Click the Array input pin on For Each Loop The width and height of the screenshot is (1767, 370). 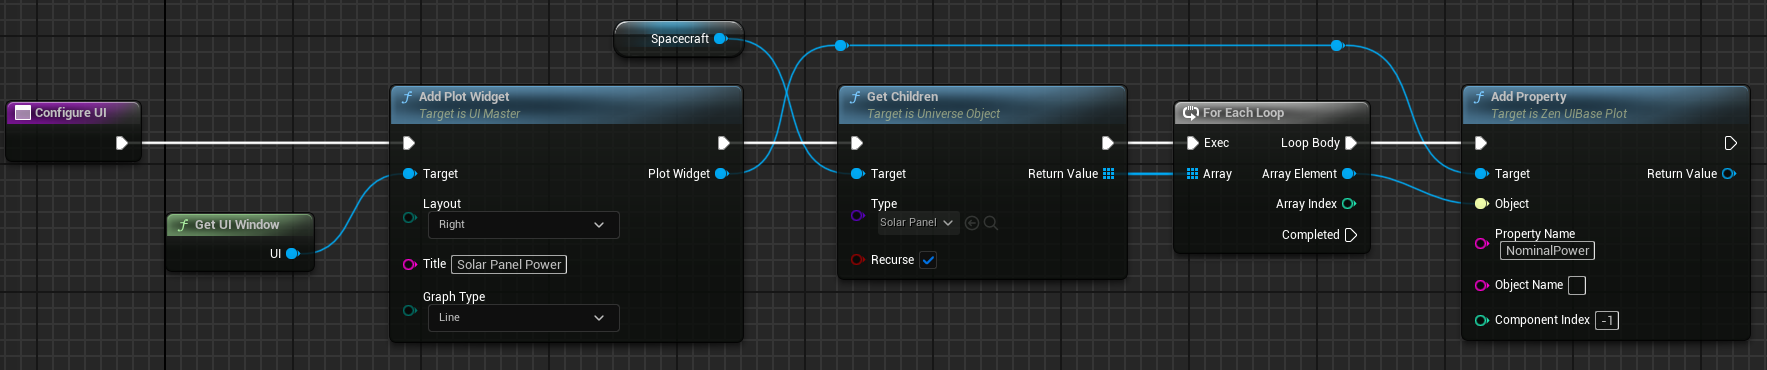pos(1192,174)
